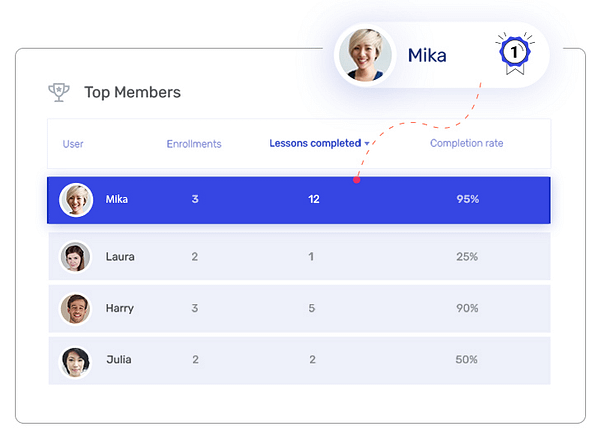Click the User column header
Image resolution: width=610 pixels, height=436 pixels.
(73, 144)
